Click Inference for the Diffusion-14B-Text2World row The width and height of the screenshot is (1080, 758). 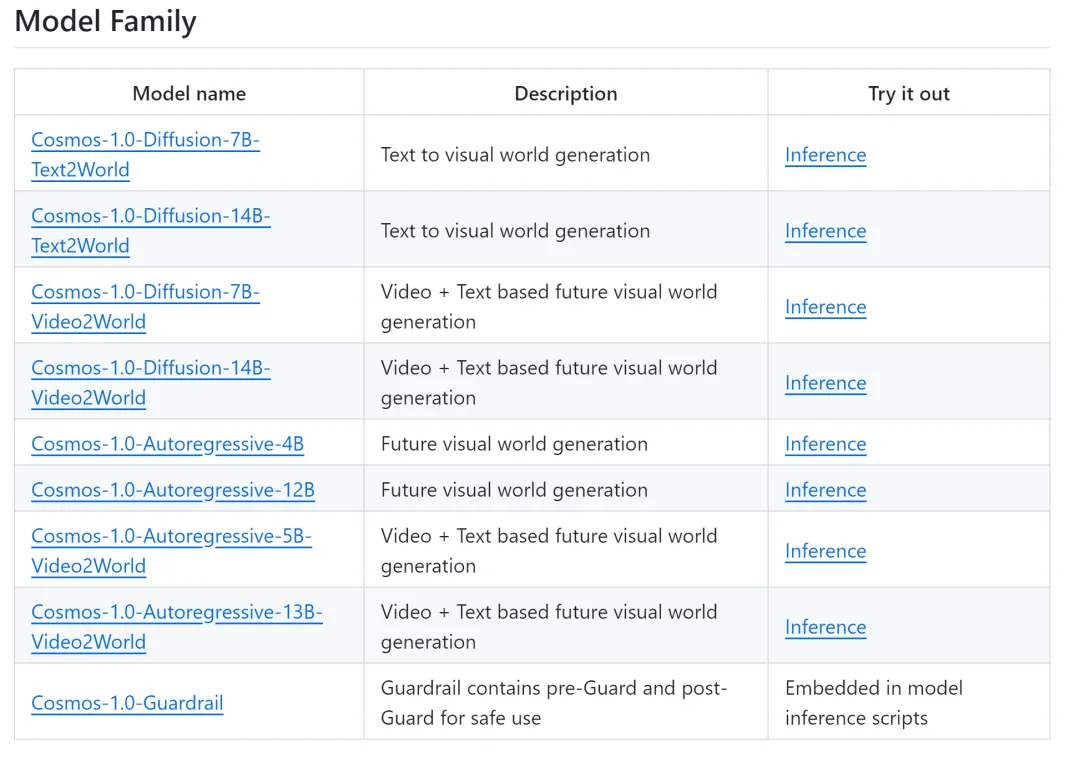pyautogui.click(x=825, y=231)
